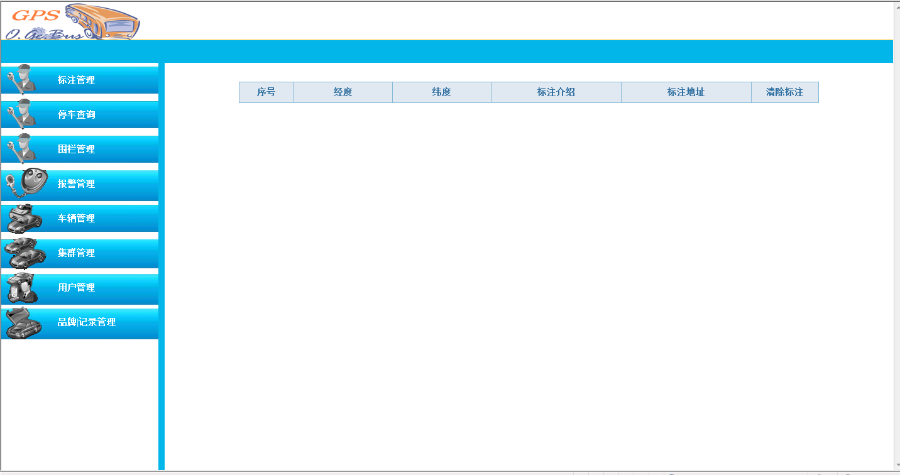Open 品牌|记录管理 menu item

coord(79,322)
